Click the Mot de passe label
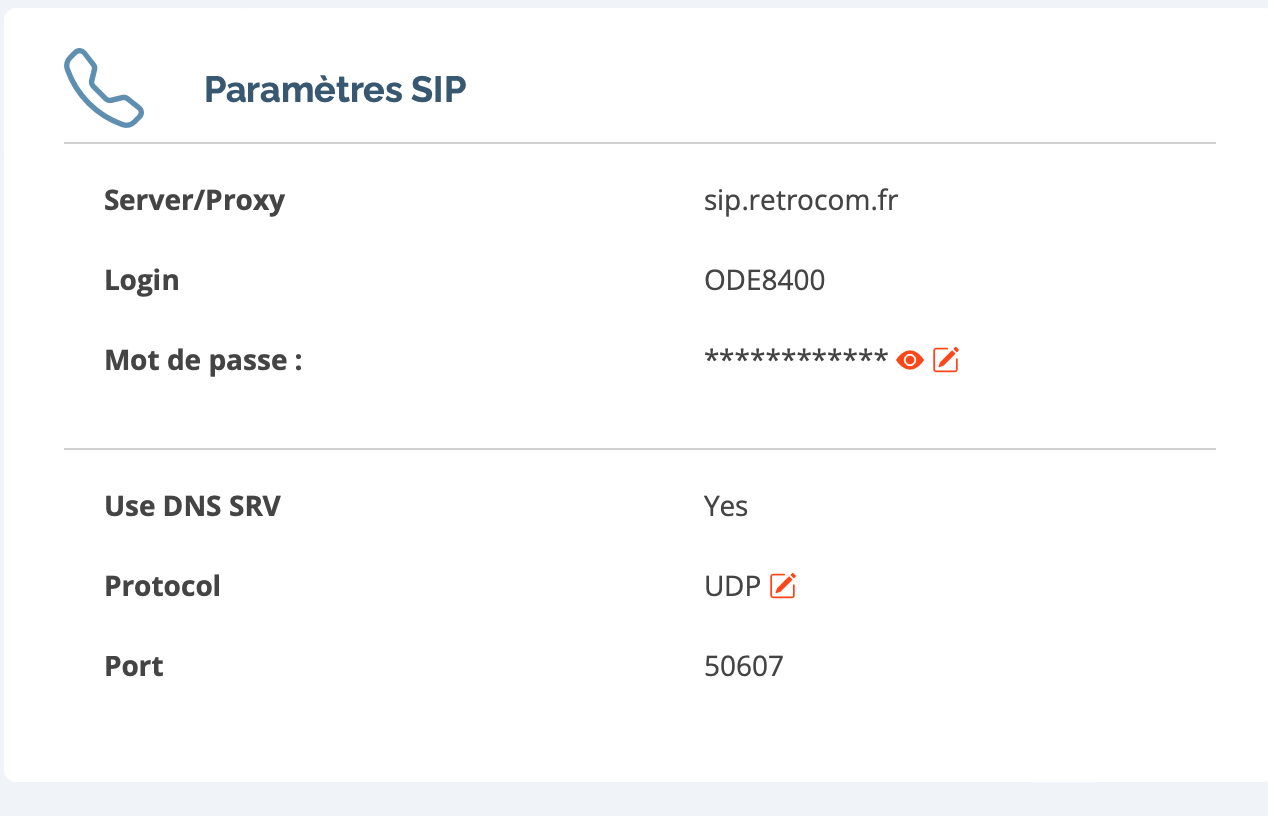This screenshot has width=1268, height=816. [x=203, y=360]
